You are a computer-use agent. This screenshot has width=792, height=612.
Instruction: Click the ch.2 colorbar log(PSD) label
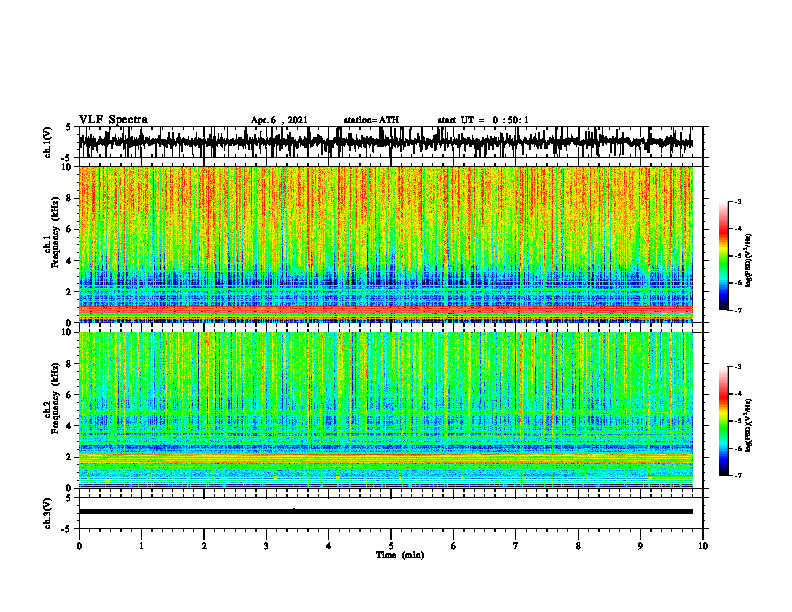click(x=749, y=425)
